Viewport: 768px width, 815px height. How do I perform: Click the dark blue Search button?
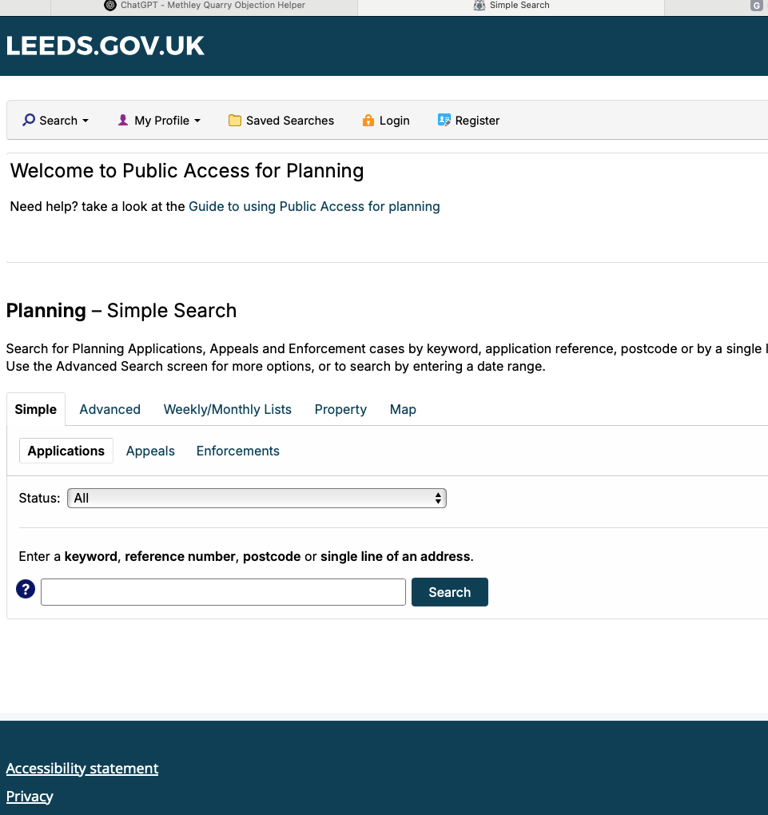pyautogui.click(x=449, y=592)
